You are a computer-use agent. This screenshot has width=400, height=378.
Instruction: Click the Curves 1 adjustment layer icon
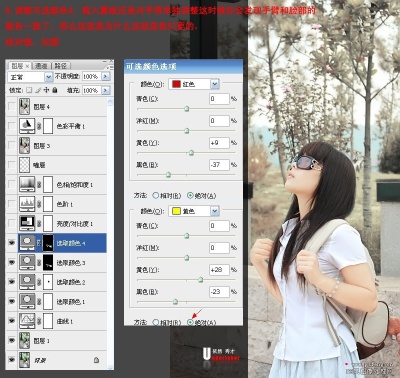tap(27, 321)
